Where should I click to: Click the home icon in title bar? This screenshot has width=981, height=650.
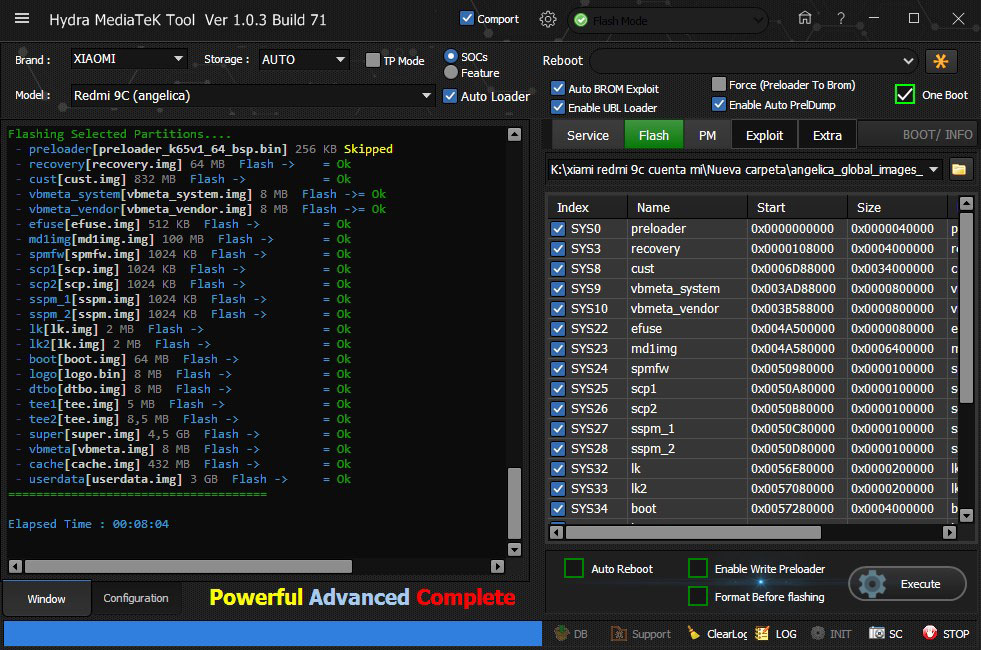tap(805, 18)
